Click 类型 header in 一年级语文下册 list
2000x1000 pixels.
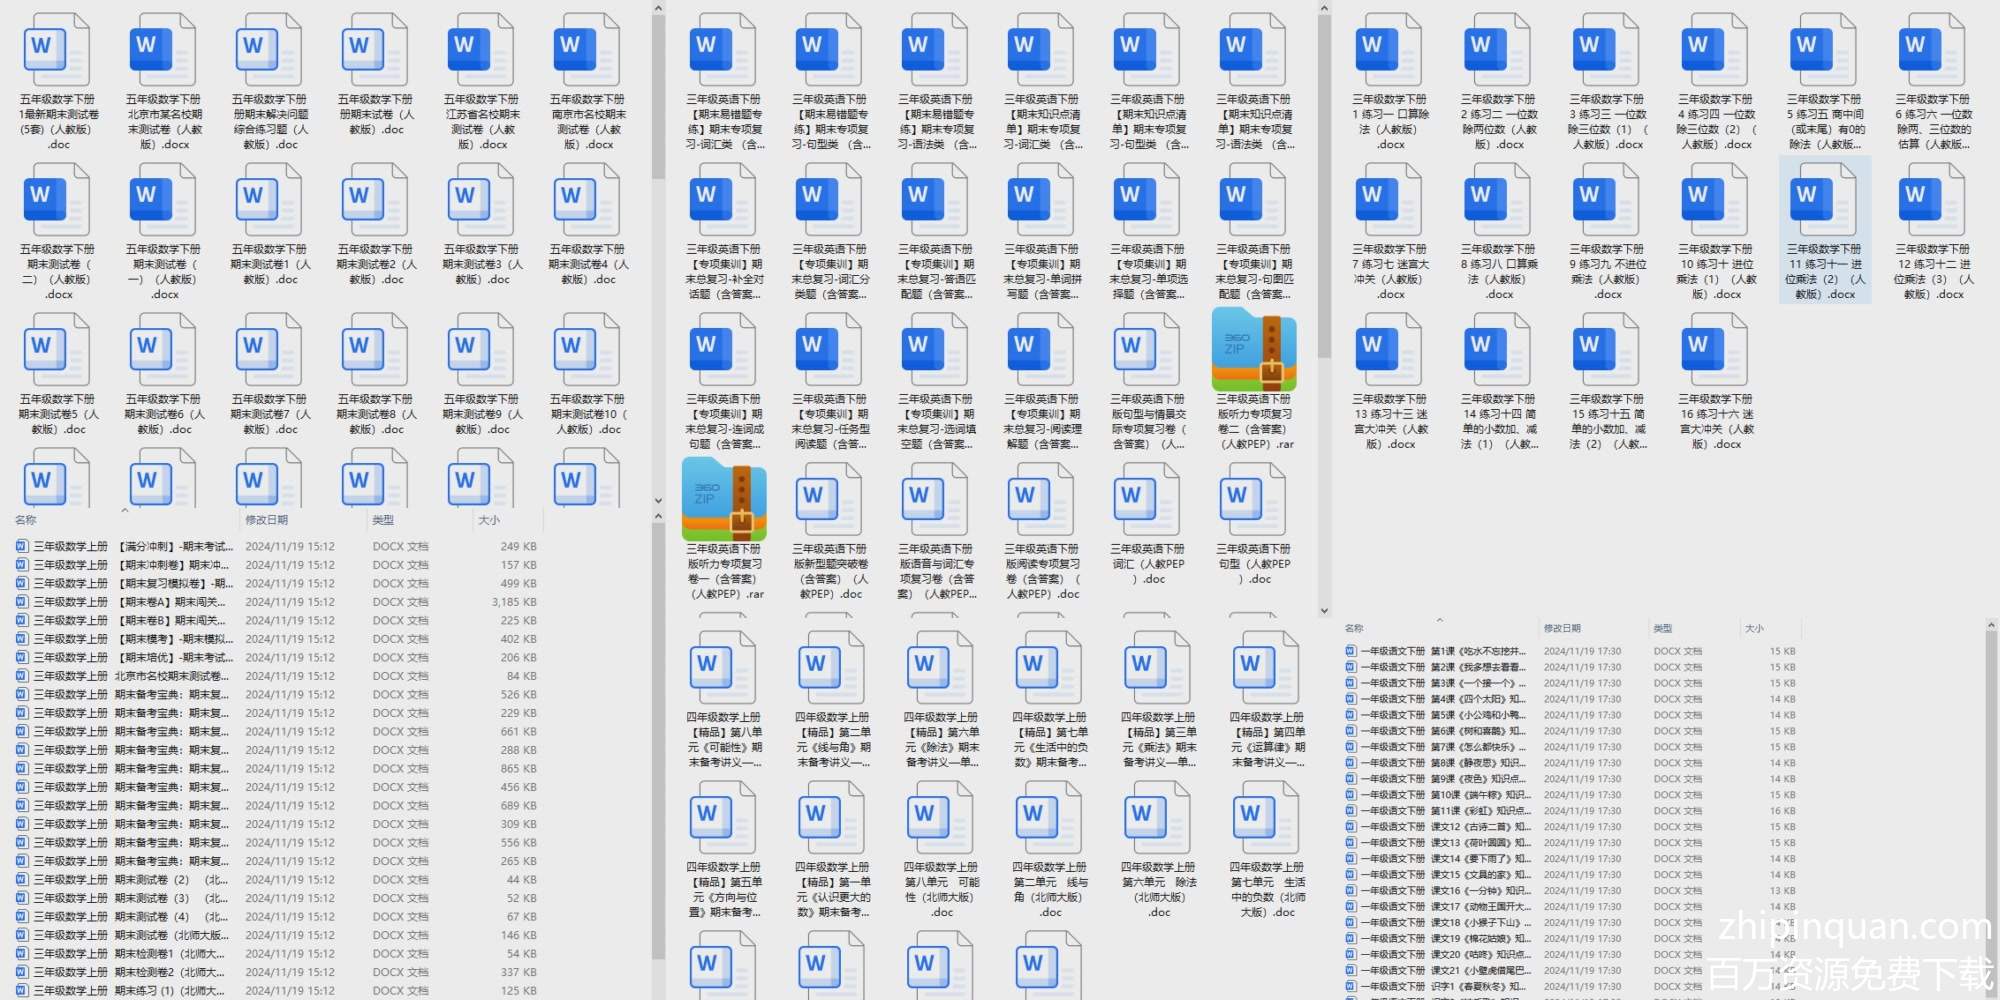[x=1663, y=628]
